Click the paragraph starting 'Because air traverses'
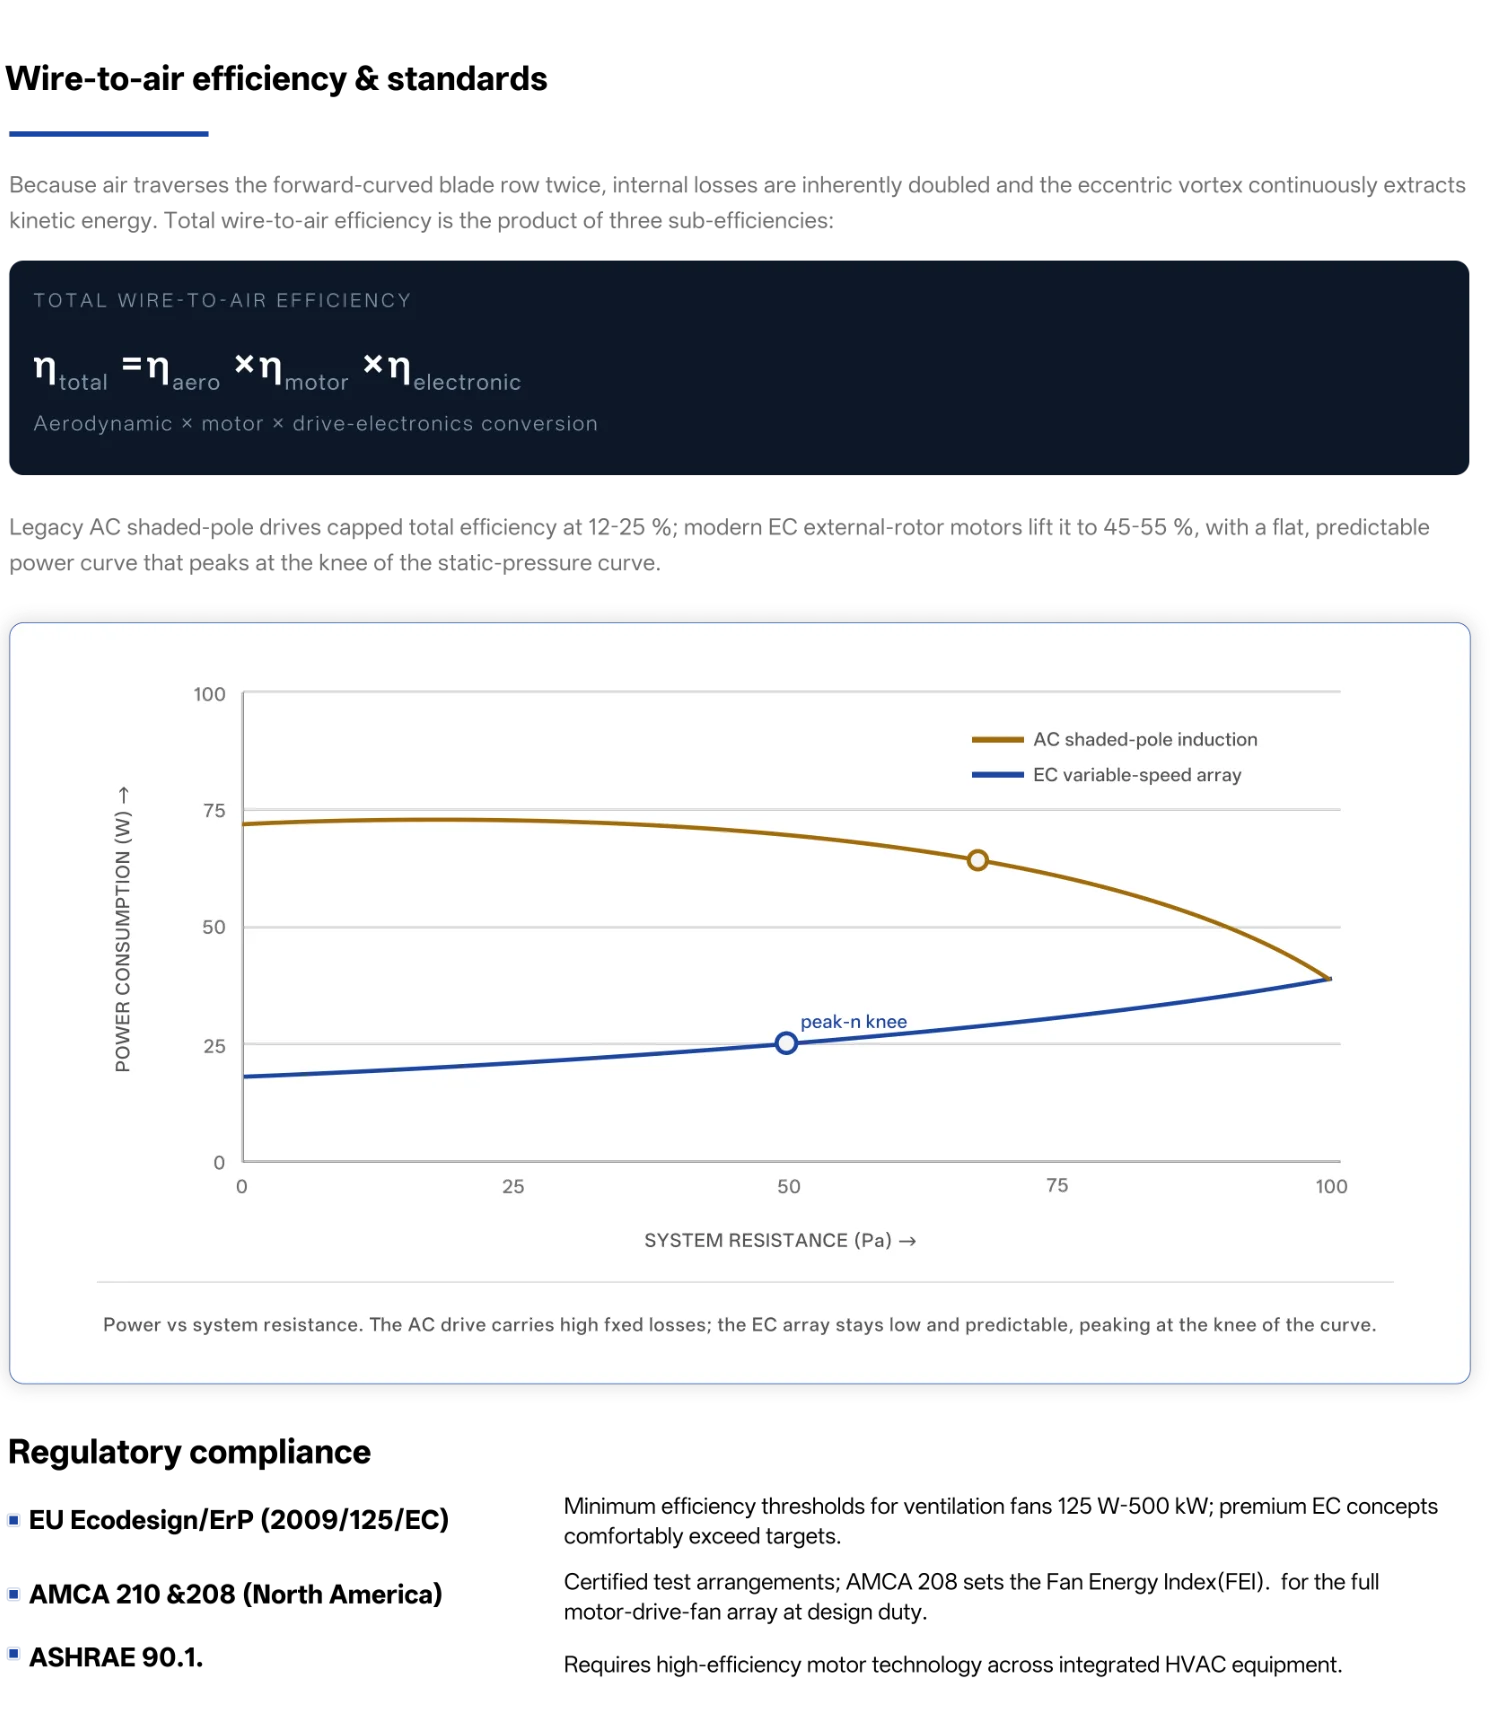Image resolution: width=1500 pixels, height=1720 pixels. click(738, 202)
